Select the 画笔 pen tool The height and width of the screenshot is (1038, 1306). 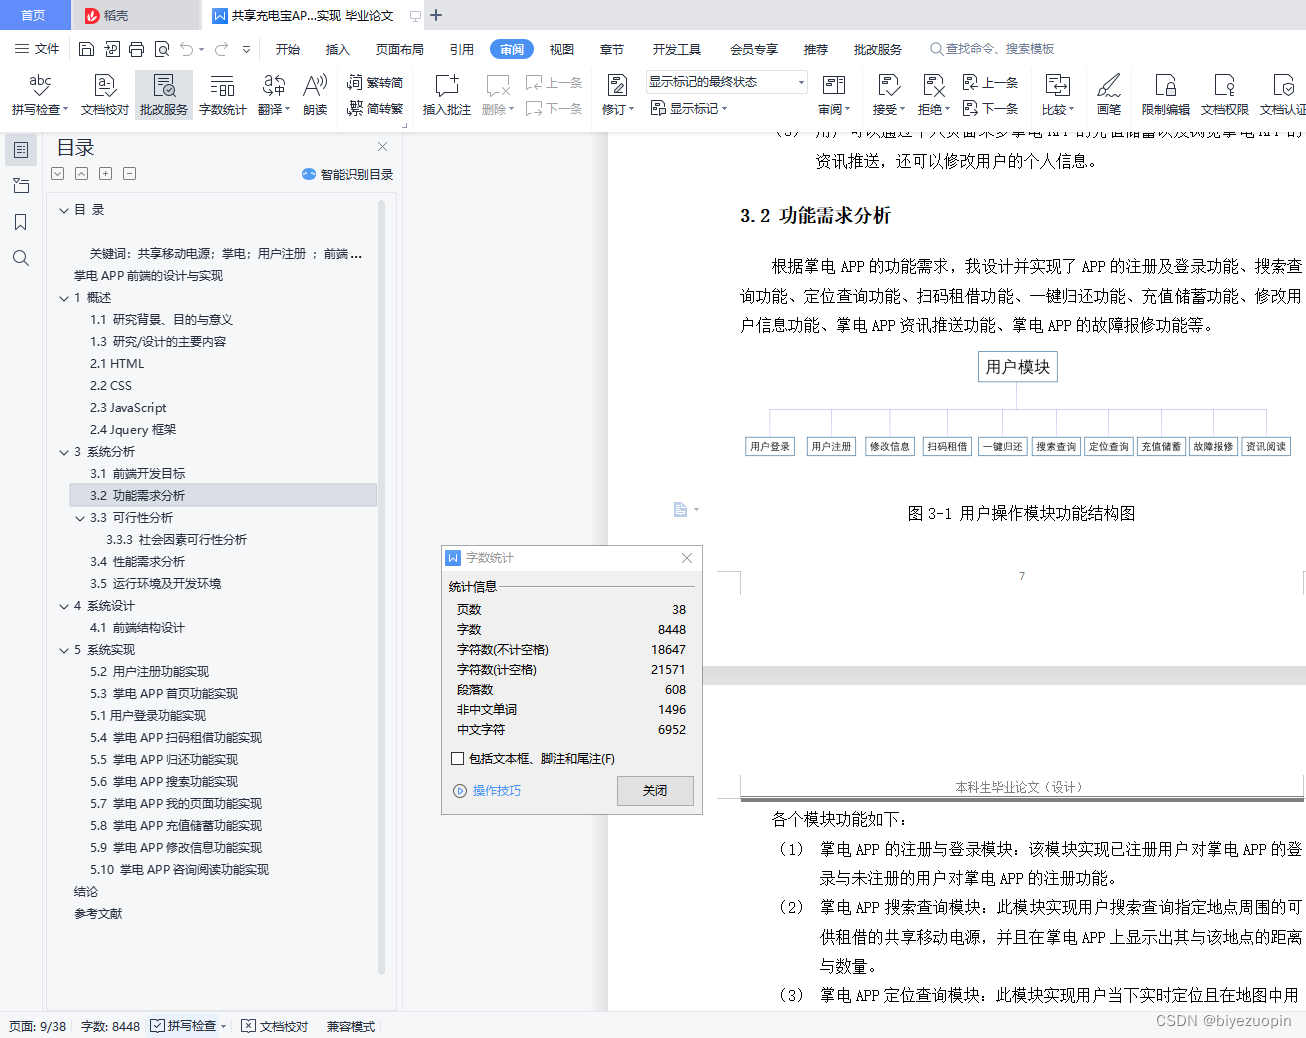pos(1109,95)
